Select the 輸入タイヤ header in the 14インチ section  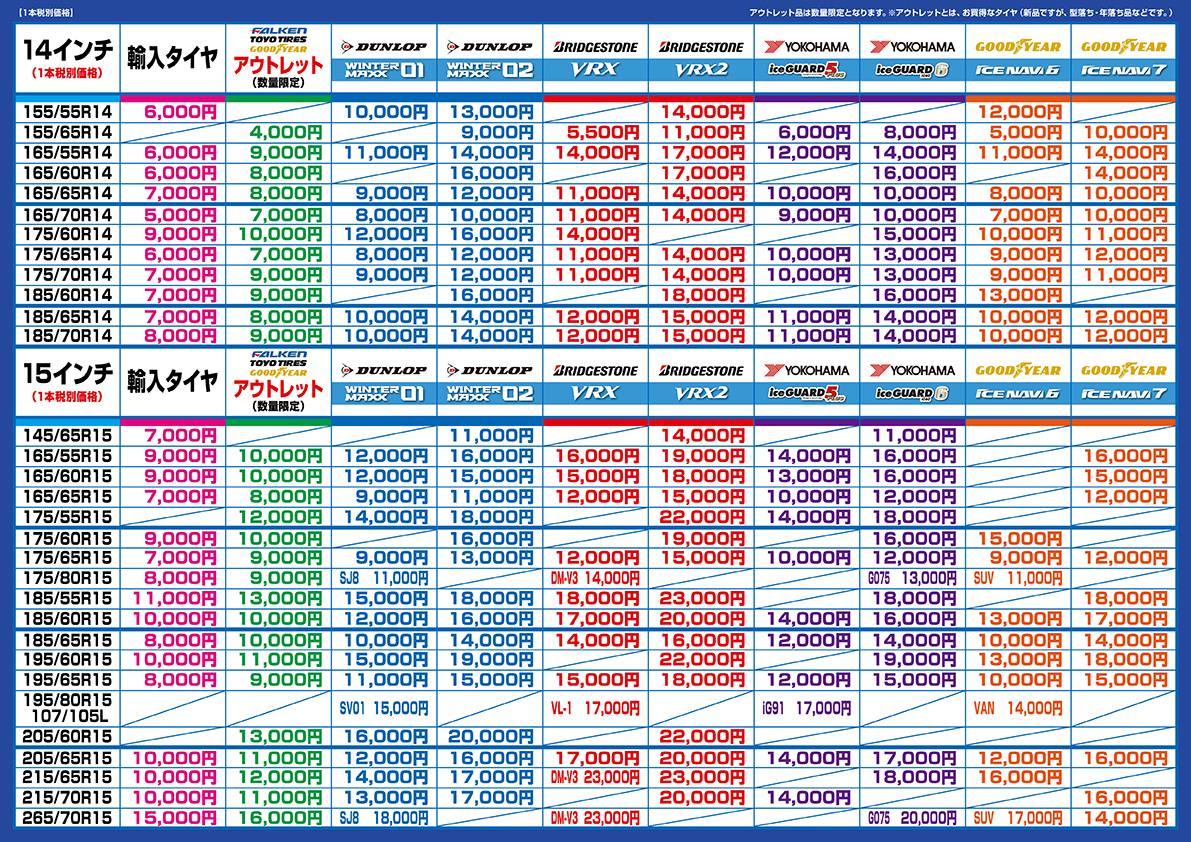click(x=172, y=58)
